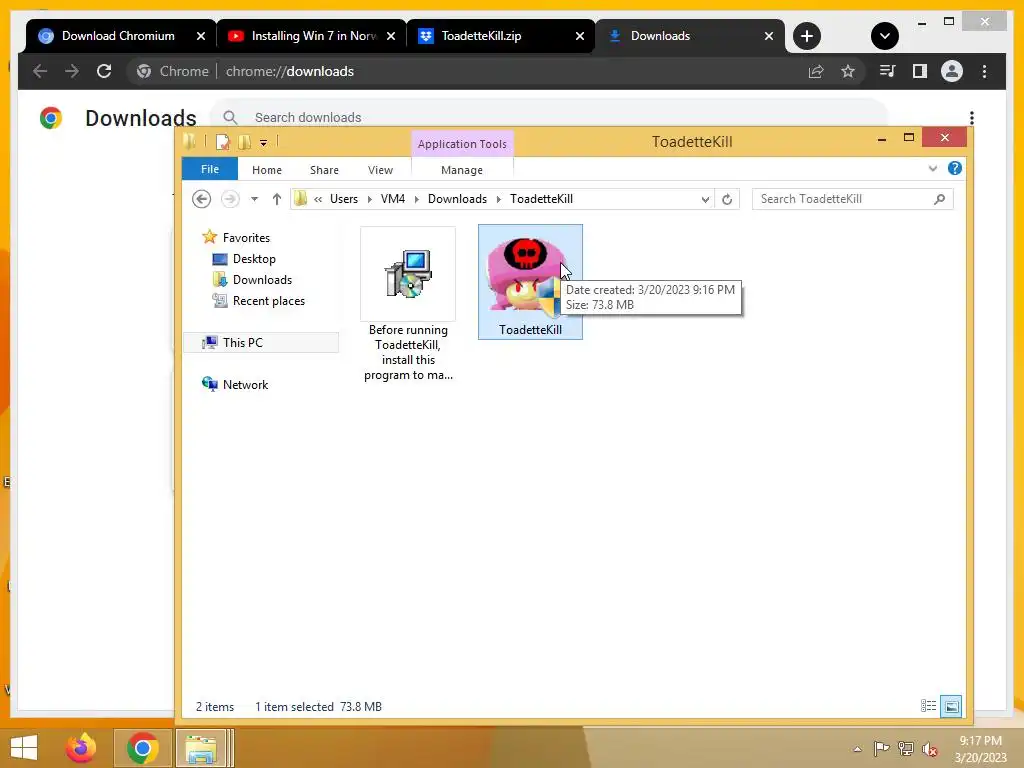Click ToadetteKill in the address breadcrumb
Screen dimensions: 1024x768
[x=541, y=199]
